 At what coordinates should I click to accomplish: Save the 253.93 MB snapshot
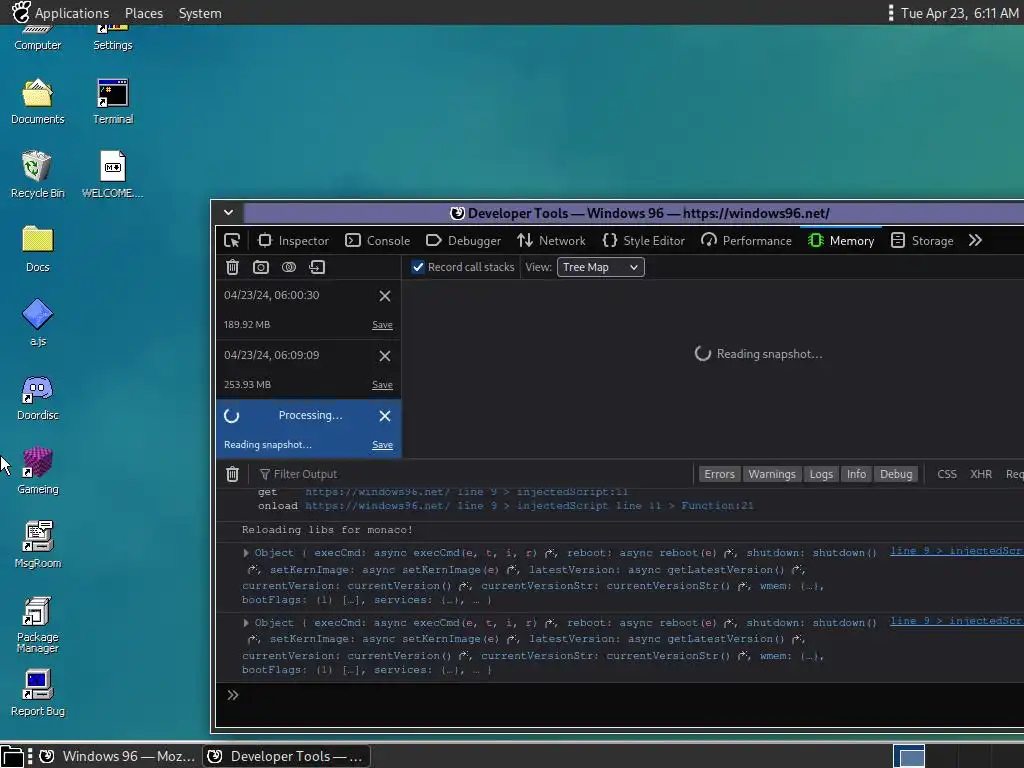(382, 385)
